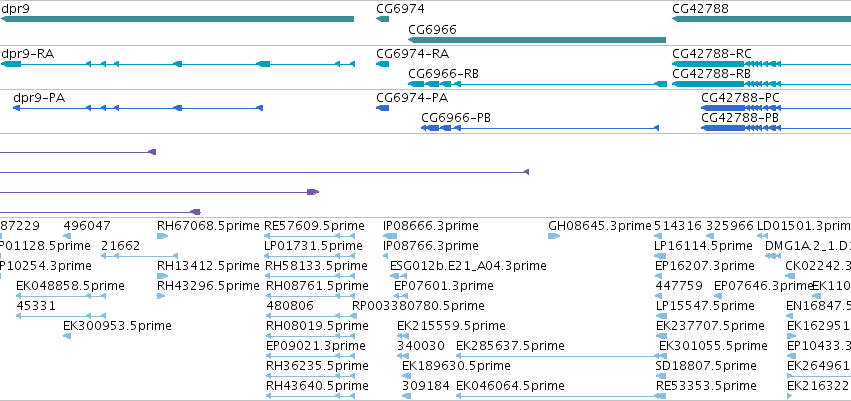
Task: Click the RP003380780.5prime label
Action: [418, 306]
